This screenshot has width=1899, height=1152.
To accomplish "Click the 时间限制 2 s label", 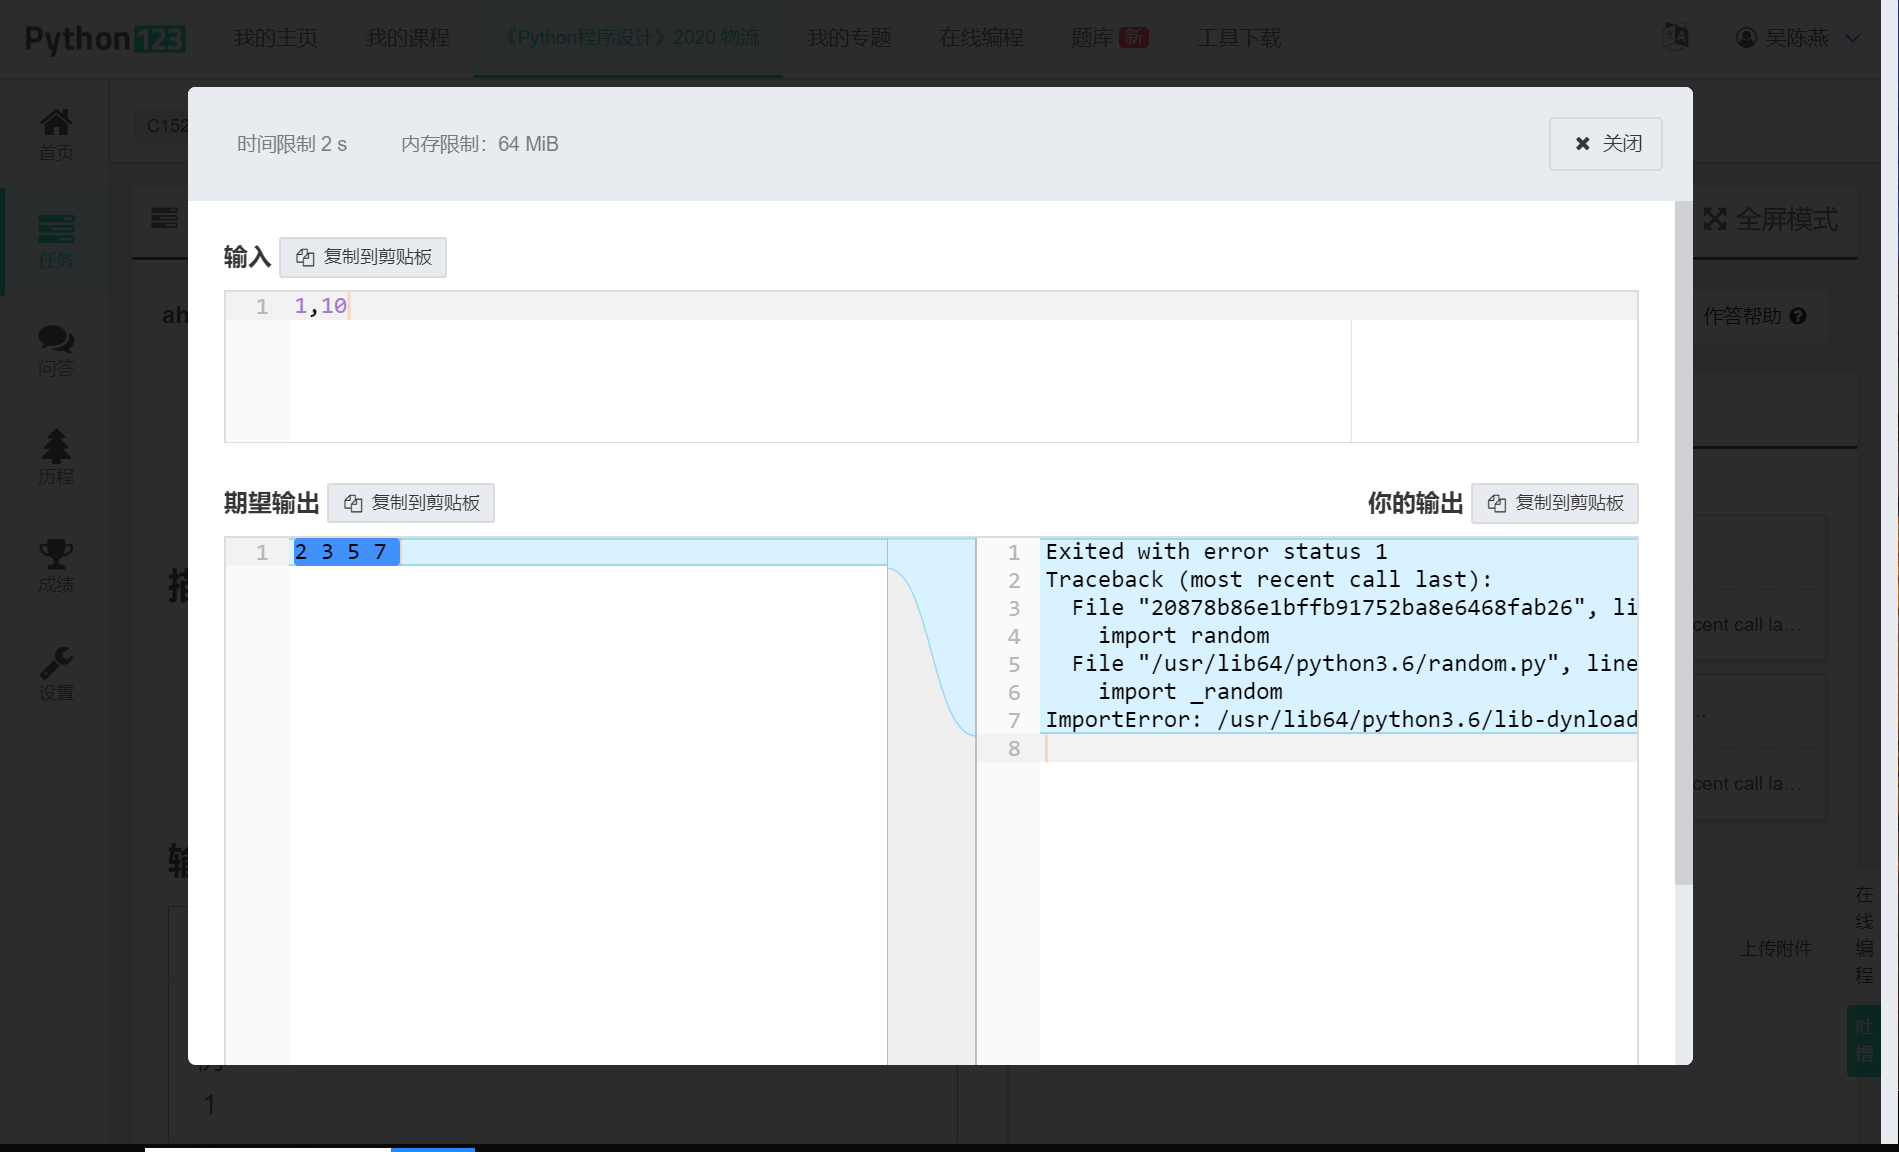I will click(292, 144).
